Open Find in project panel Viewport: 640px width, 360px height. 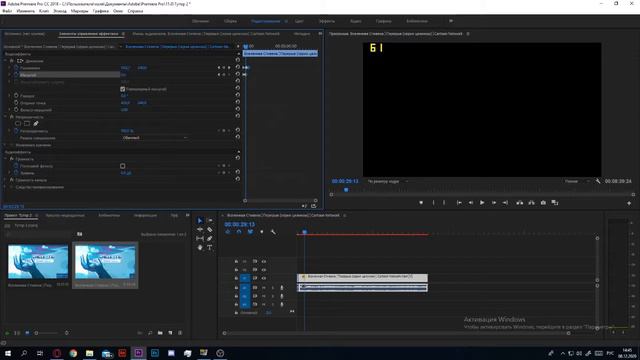[x=150, y=333]
